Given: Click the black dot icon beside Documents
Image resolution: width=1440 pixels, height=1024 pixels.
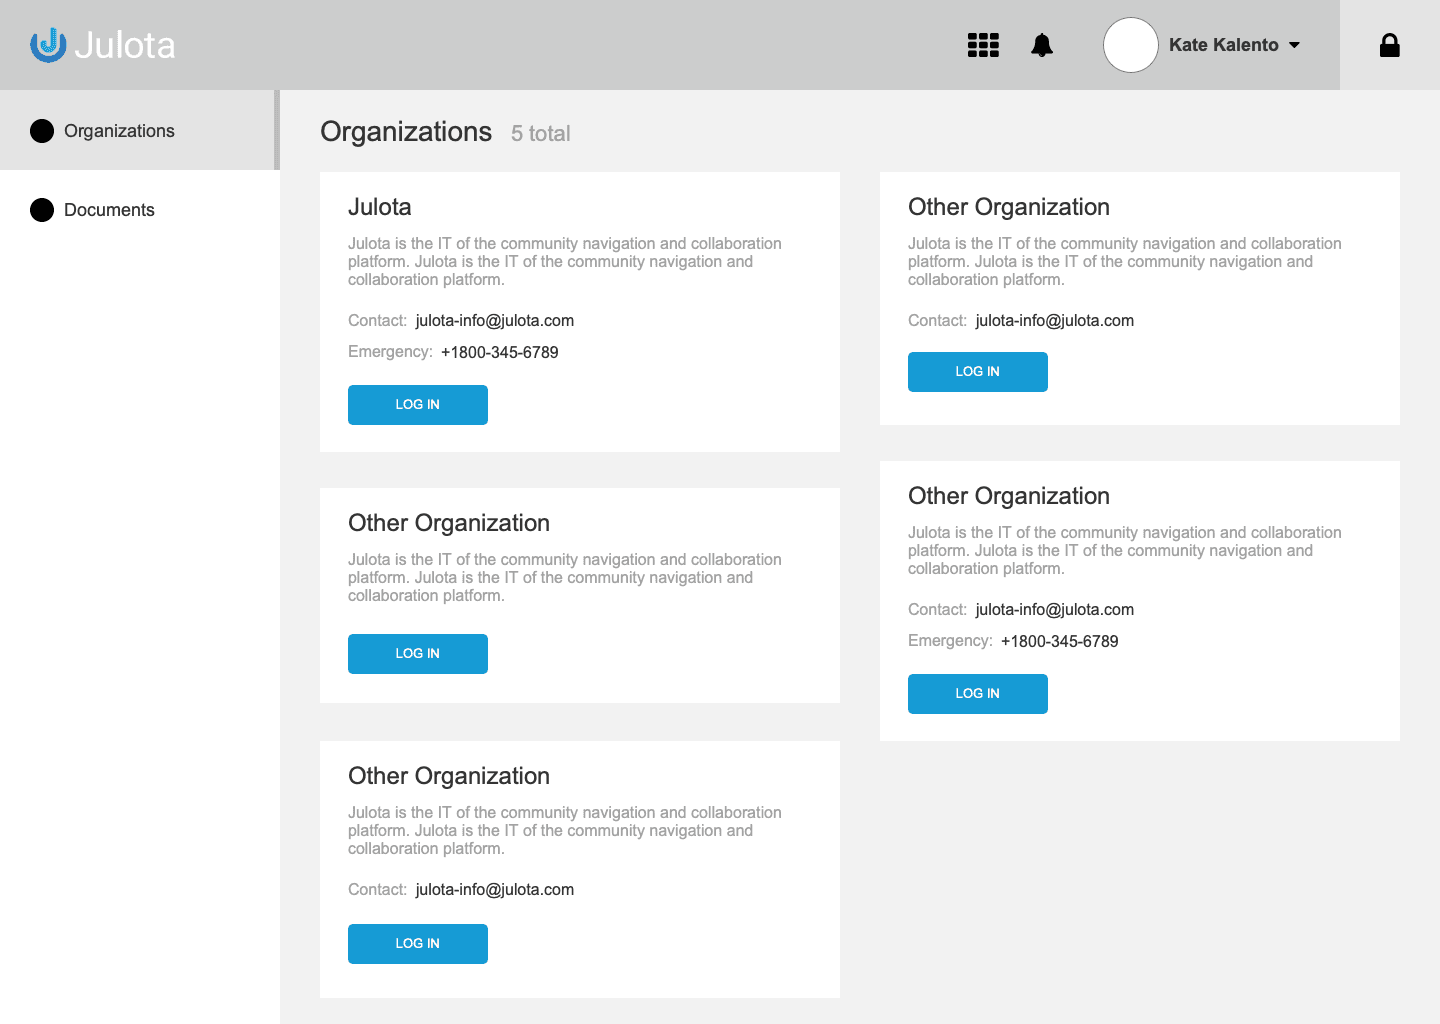Looking at the screenshot, I should click(42, 210).
